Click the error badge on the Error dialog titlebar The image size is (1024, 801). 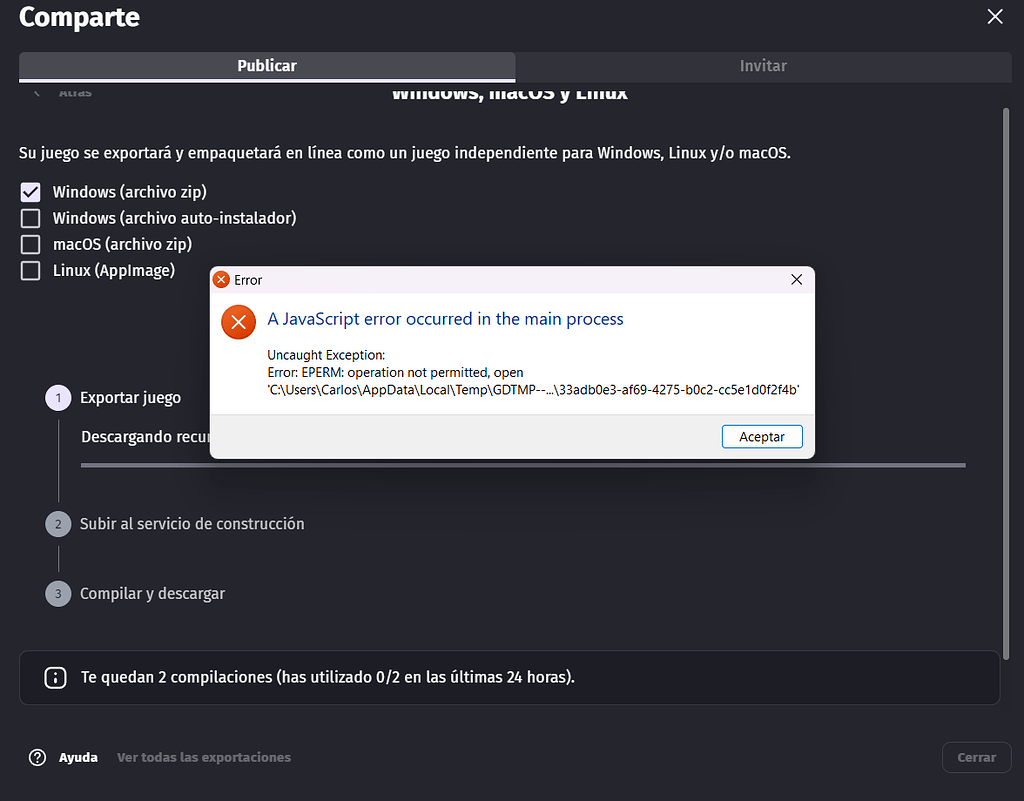[221, 279]
